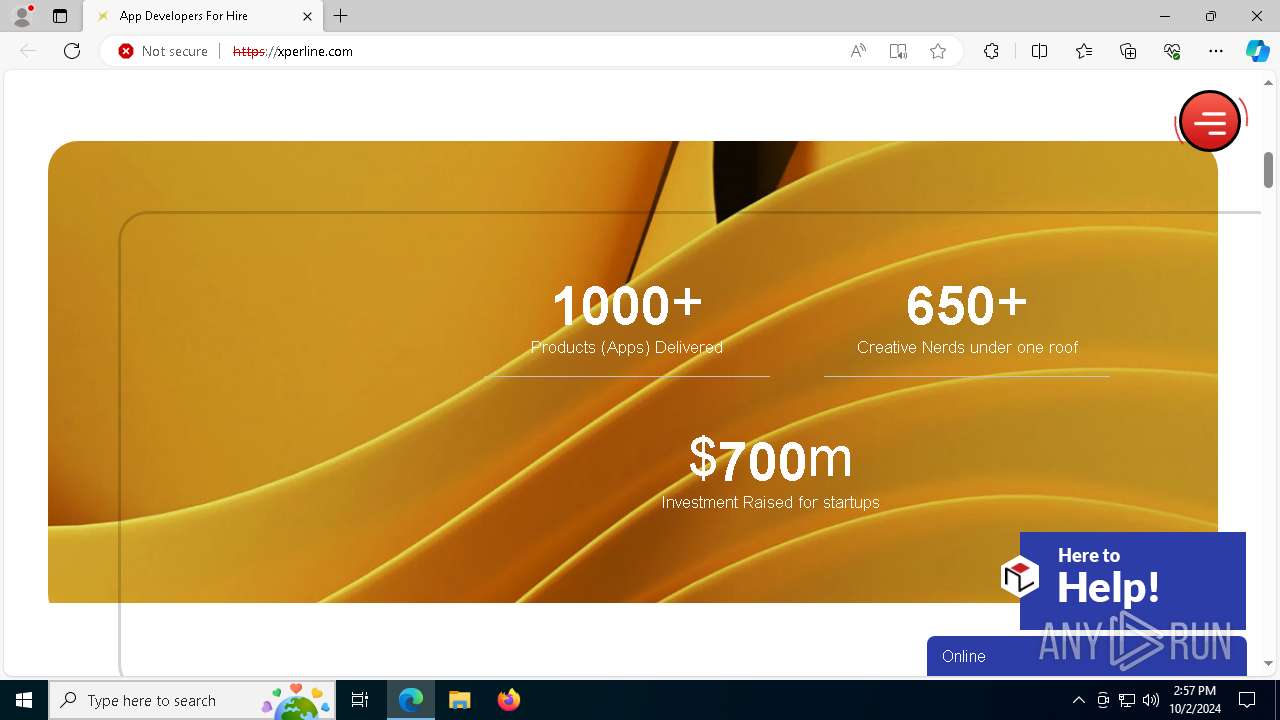Show hidden system tray icons
This screenshot has height=720, width=1280.
click(x=1078, y=700)
